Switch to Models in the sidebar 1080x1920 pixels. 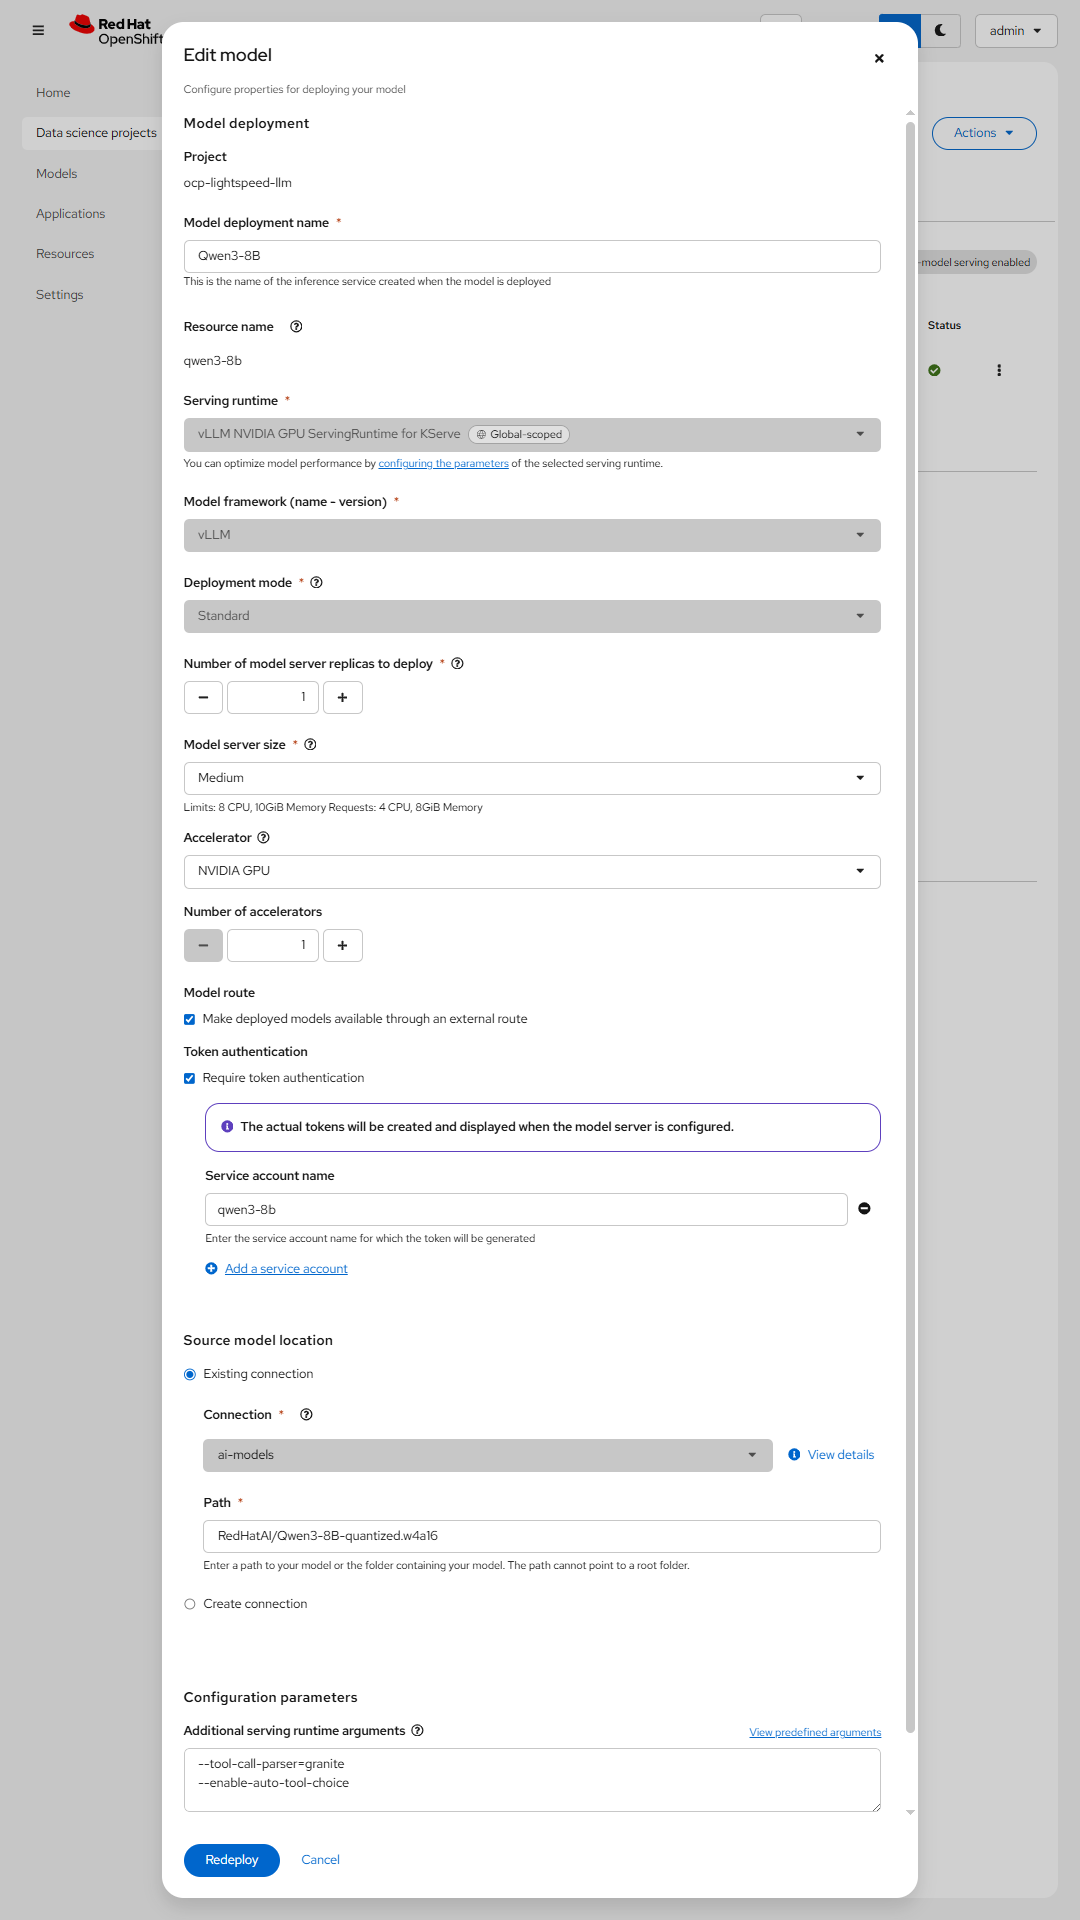click(56, 173)
